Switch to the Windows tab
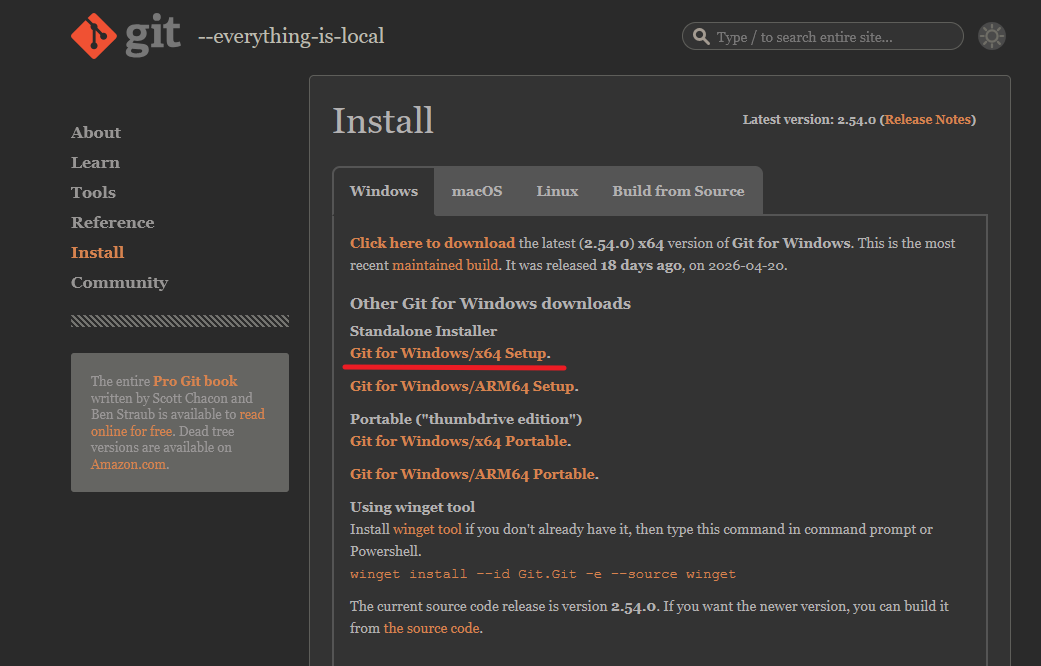Image resolution: width=1041 pixels, height=666 pixels. click(x=384, y=191)
